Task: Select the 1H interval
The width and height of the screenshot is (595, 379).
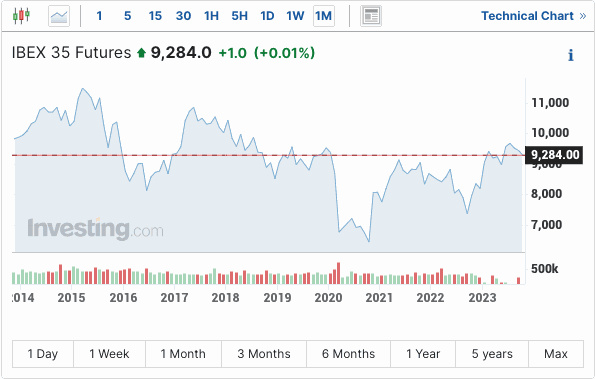Action: [211, 16]
